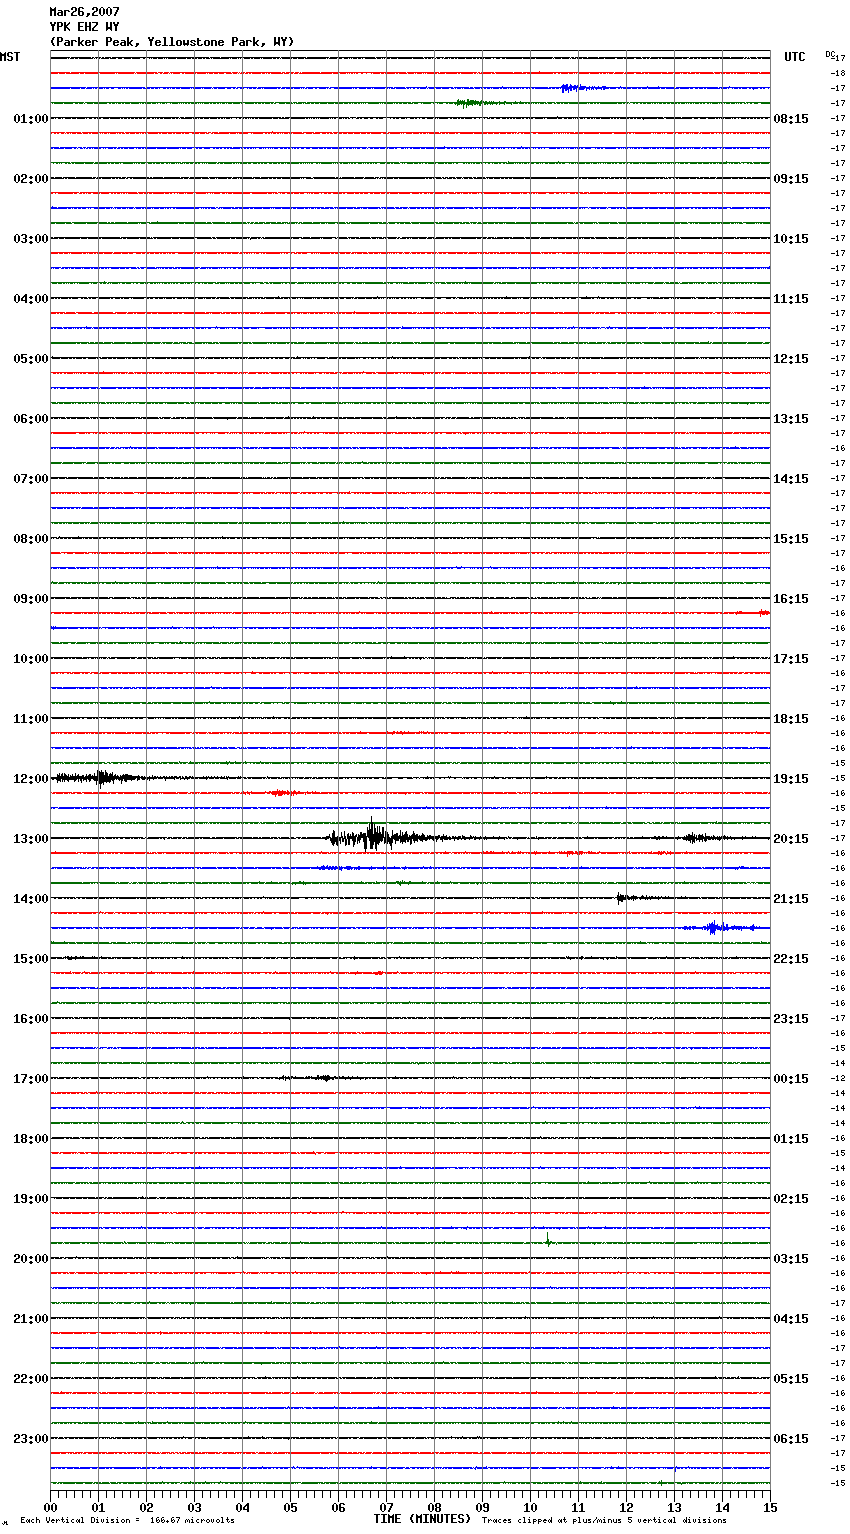Click the date text Mar26,2007
The width and height of the screenshot is (850, 1534).
84,12
